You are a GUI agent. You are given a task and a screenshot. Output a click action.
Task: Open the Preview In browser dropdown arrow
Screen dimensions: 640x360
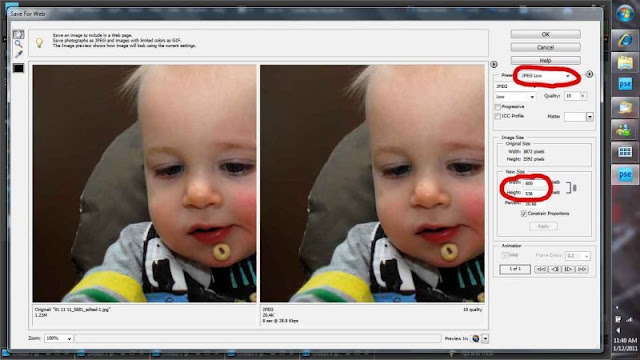(x=485, y=338)
